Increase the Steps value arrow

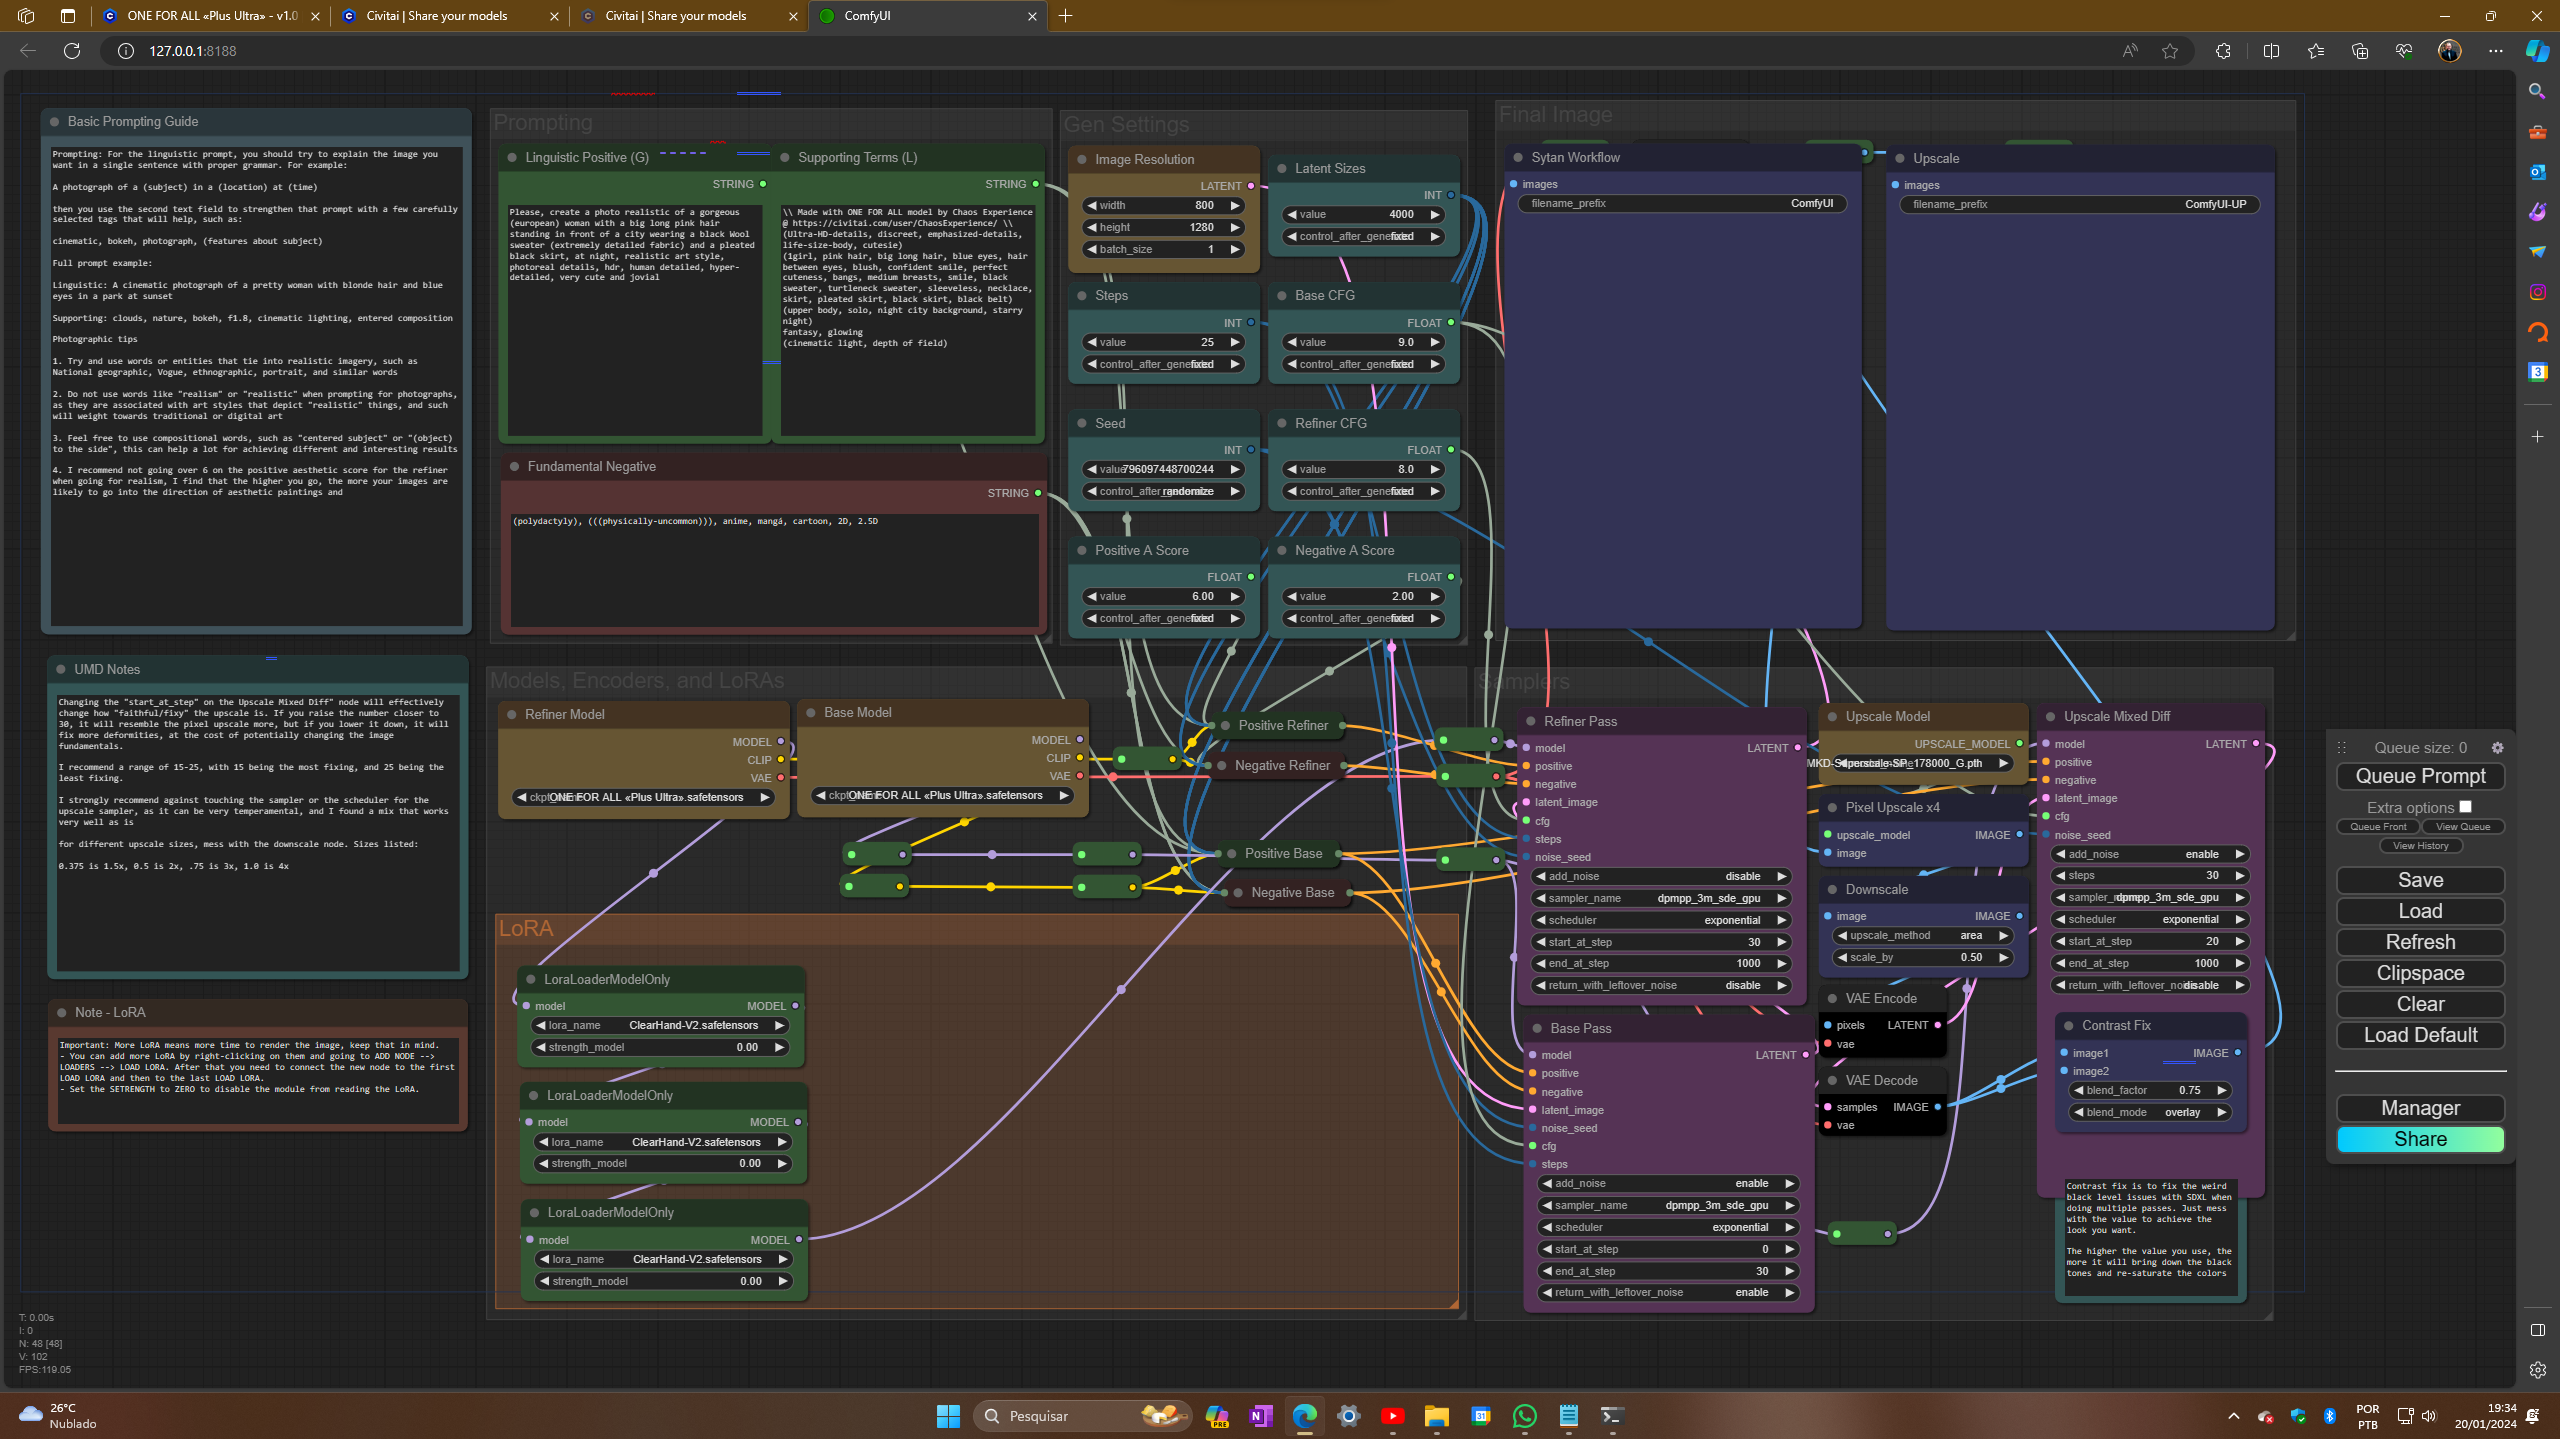coord(1235,342)
